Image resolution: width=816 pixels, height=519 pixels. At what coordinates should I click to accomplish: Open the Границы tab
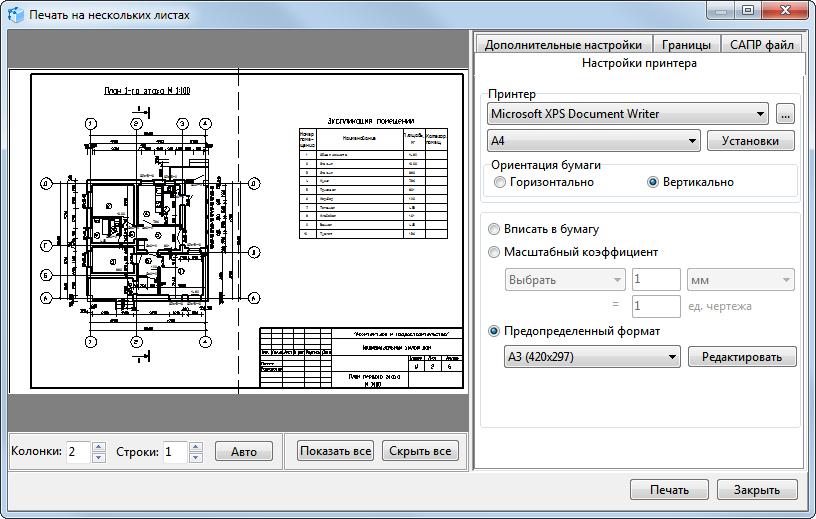(687, 45)
